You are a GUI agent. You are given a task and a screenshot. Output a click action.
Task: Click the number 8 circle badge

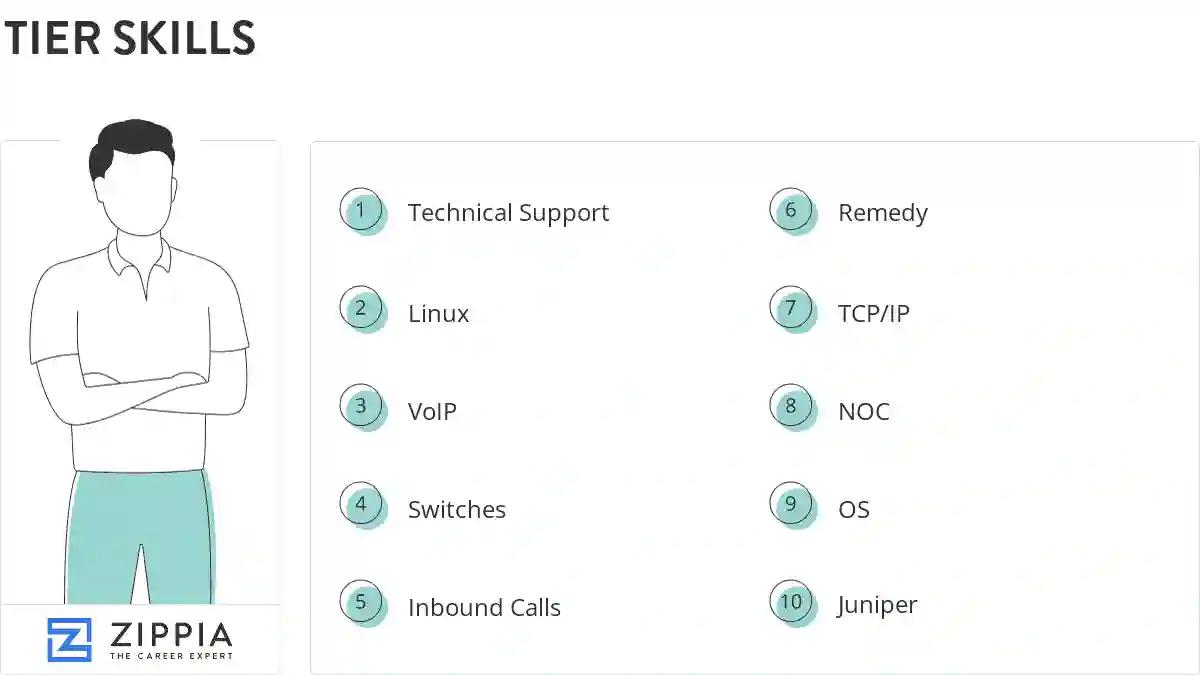792,407
